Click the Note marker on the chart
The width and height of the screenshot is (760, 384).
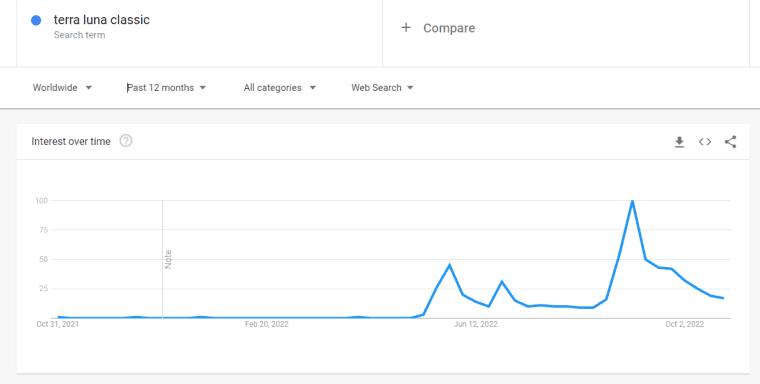pyautogui.click(x=169, y=259)
